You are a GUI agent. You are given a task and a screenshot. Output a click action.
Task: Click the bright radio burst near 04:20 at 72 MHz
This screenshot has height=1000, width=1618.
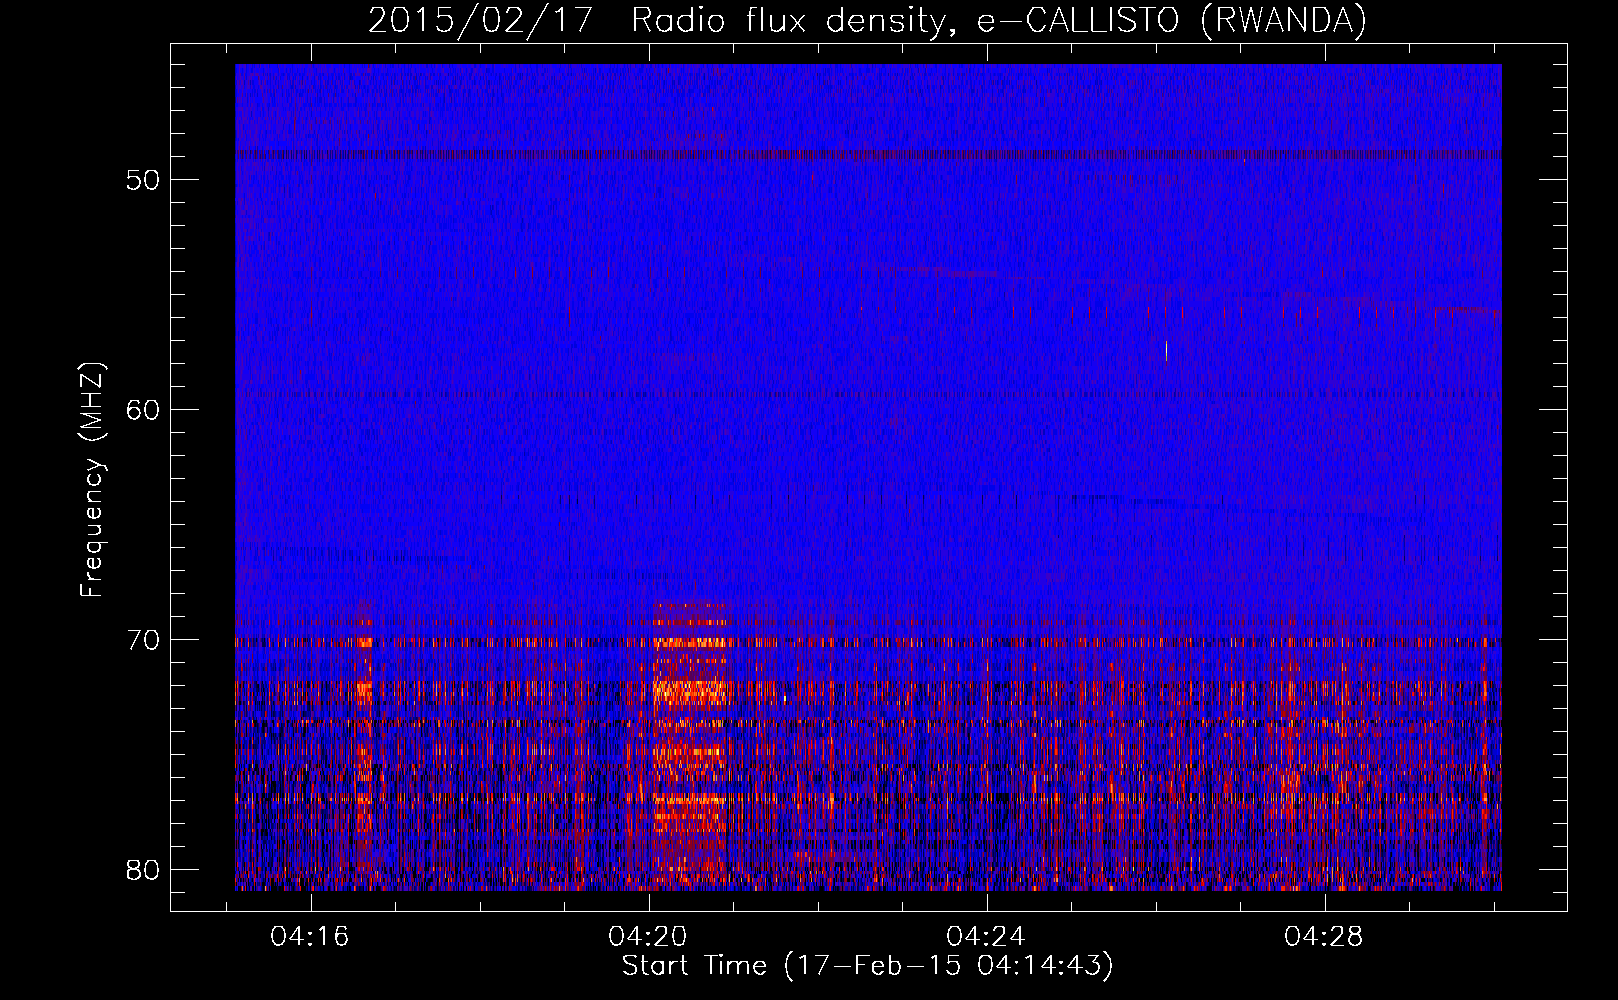689,690
